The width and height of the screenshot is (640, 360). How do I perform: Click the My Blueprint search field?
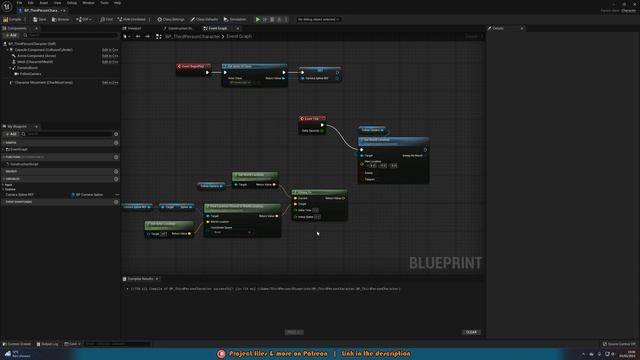click(x=67, y=134)
